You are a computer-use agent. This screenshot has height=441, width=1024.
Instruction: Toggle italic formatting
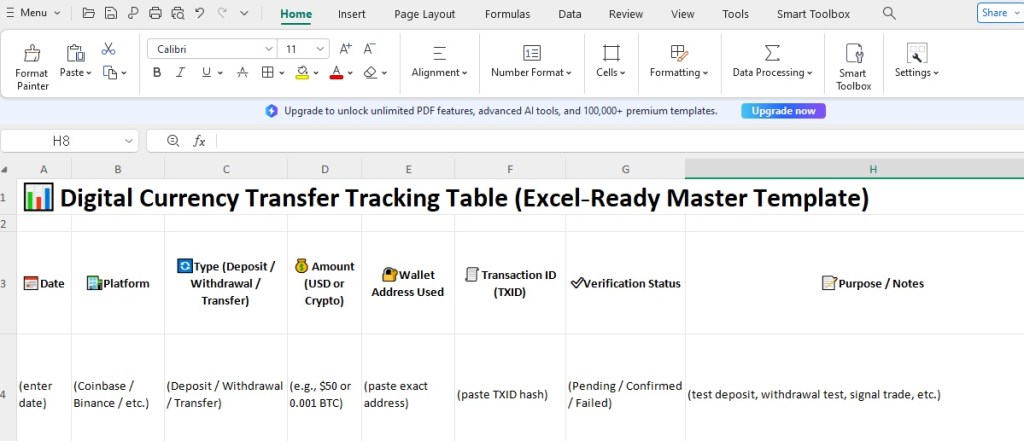pyautogui.click(x=181, y=72)
